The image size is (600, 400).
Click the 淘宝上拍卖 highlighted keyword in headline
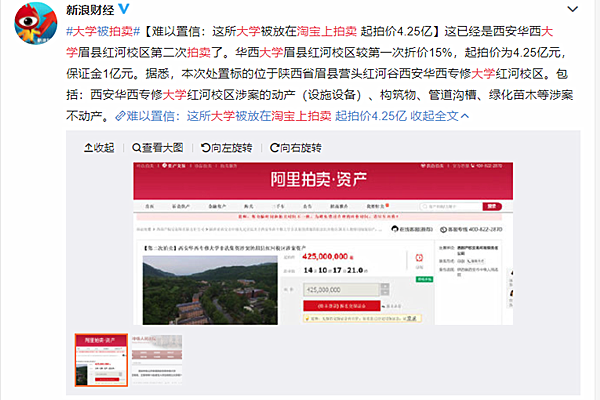click(327, 31)
